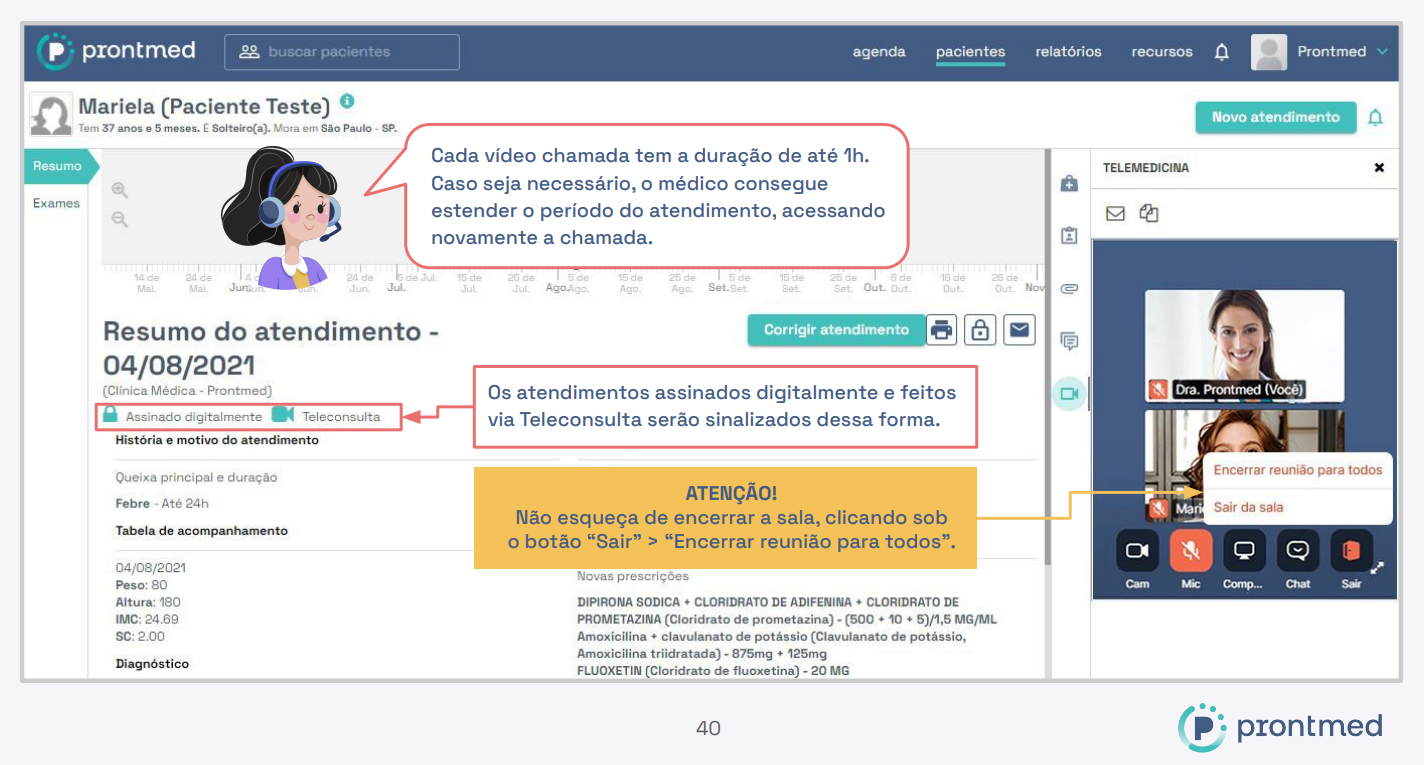Zoom in on the timeline
Viewport: 1424px width, 765px height.
pyautogui.click(x=120, y=190)
